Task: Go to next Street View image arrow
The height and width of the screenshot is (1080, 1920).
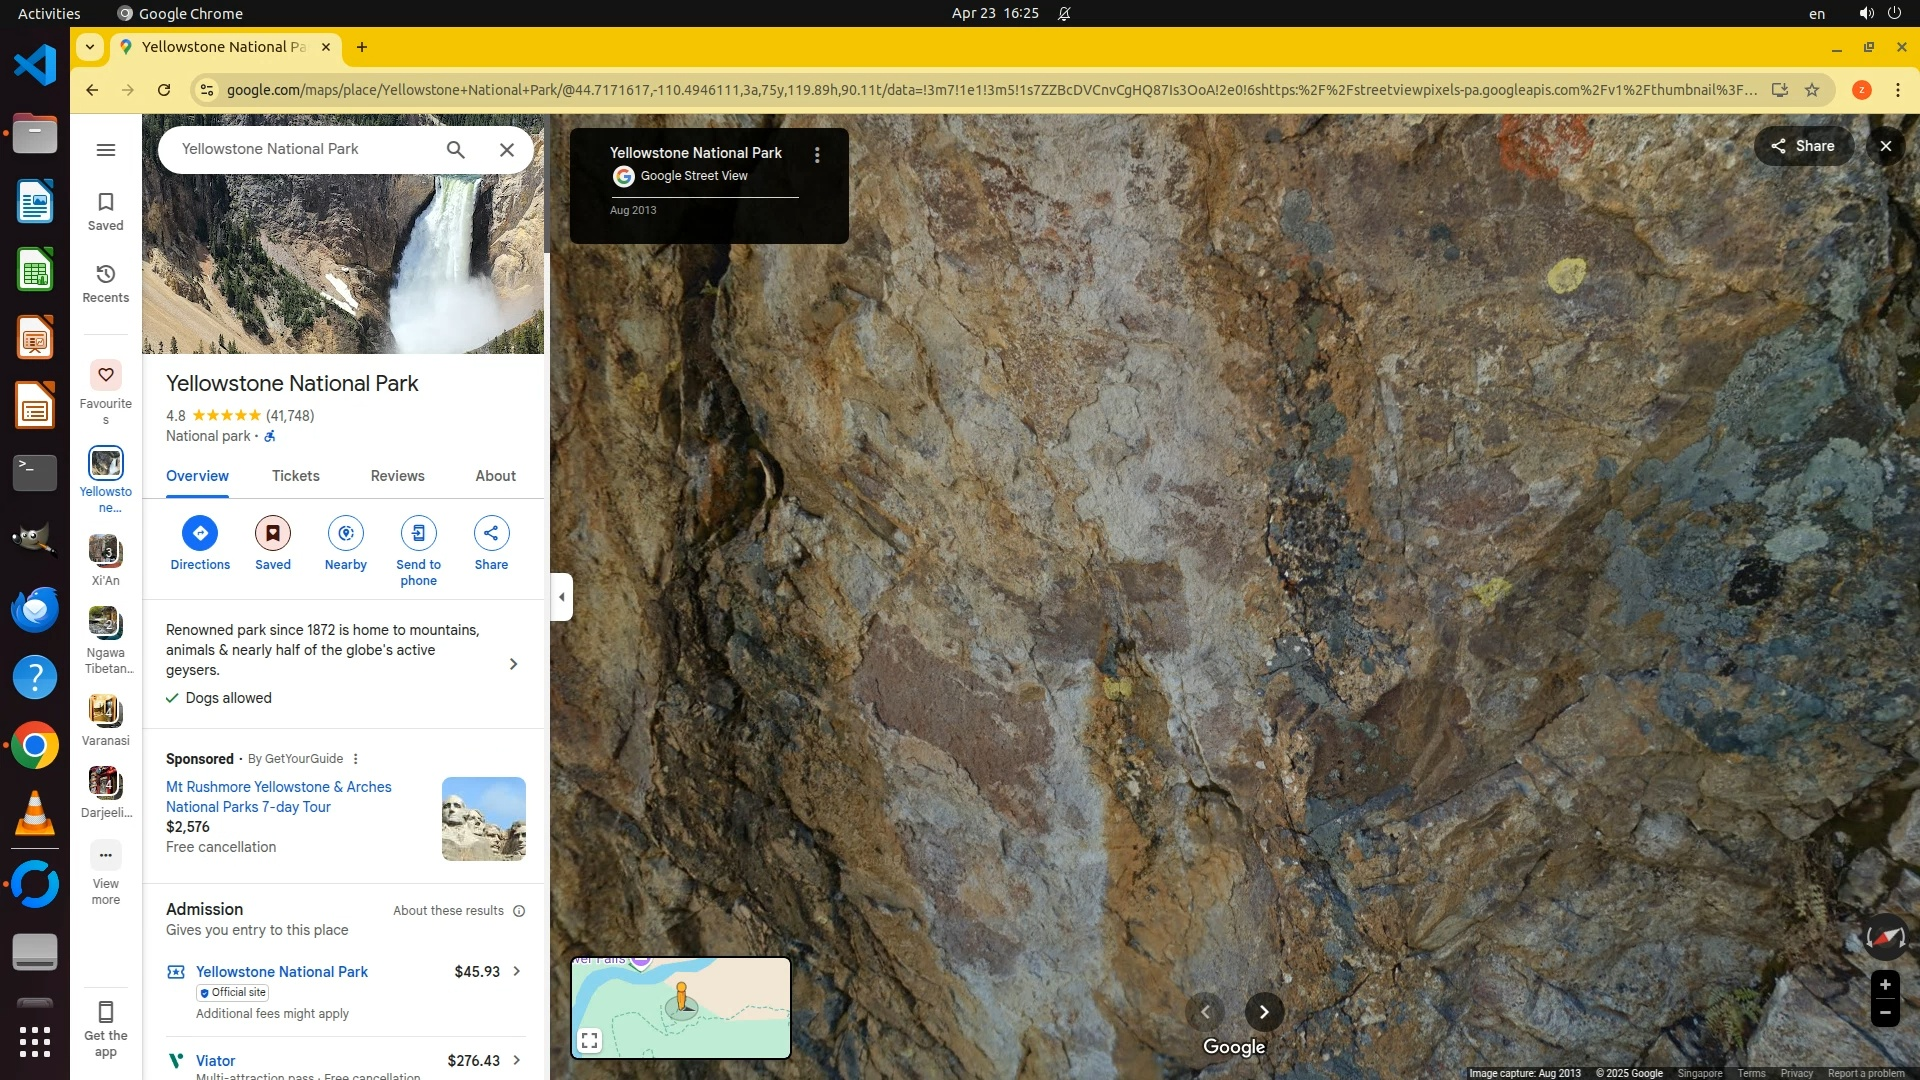Action: (1264, 1012)
